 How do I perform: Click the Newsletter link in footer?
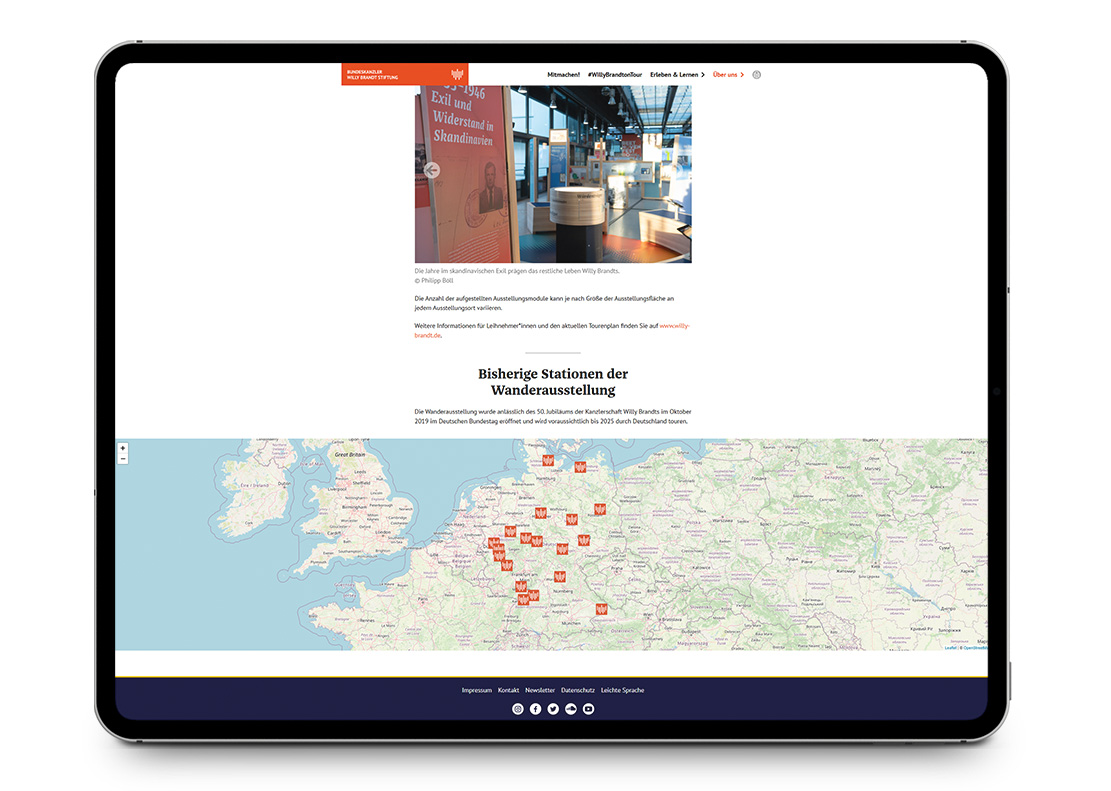click(x=540, y=690)
